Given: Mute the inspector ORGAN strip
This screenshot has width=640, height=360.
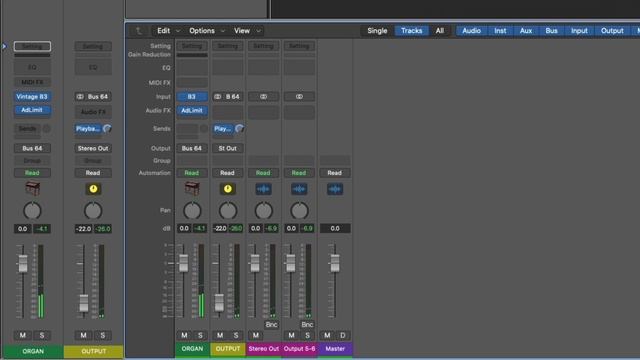Looking at the screenshot, I should coord(23,335).
